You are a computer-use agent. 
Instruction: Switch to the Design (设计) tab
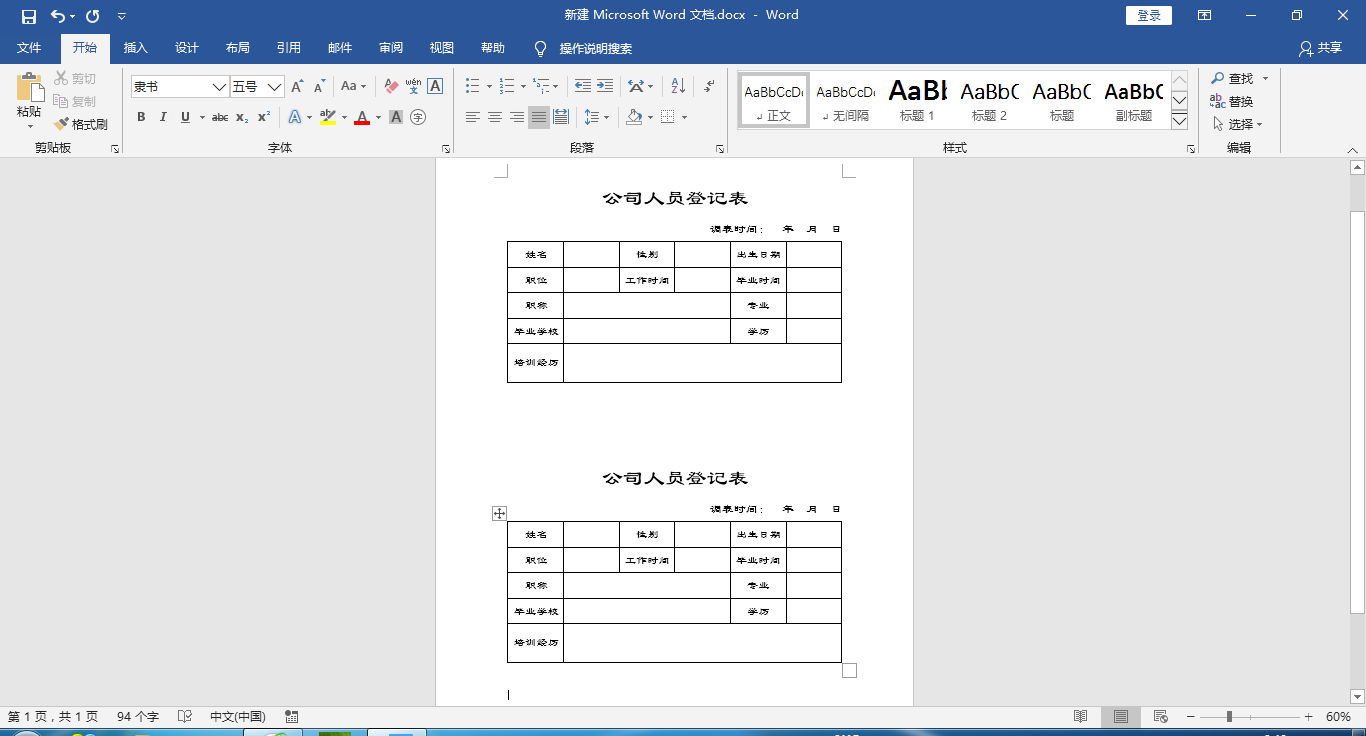[187, 48]
